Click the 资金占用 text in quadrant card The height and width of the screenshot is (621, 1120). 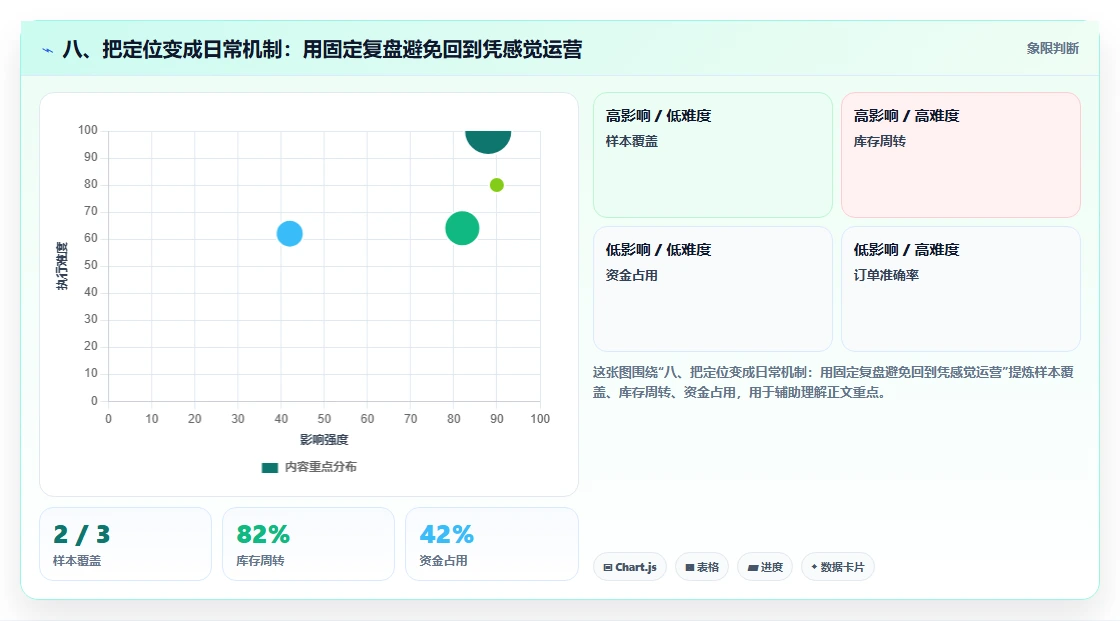(x=631, y=275)
